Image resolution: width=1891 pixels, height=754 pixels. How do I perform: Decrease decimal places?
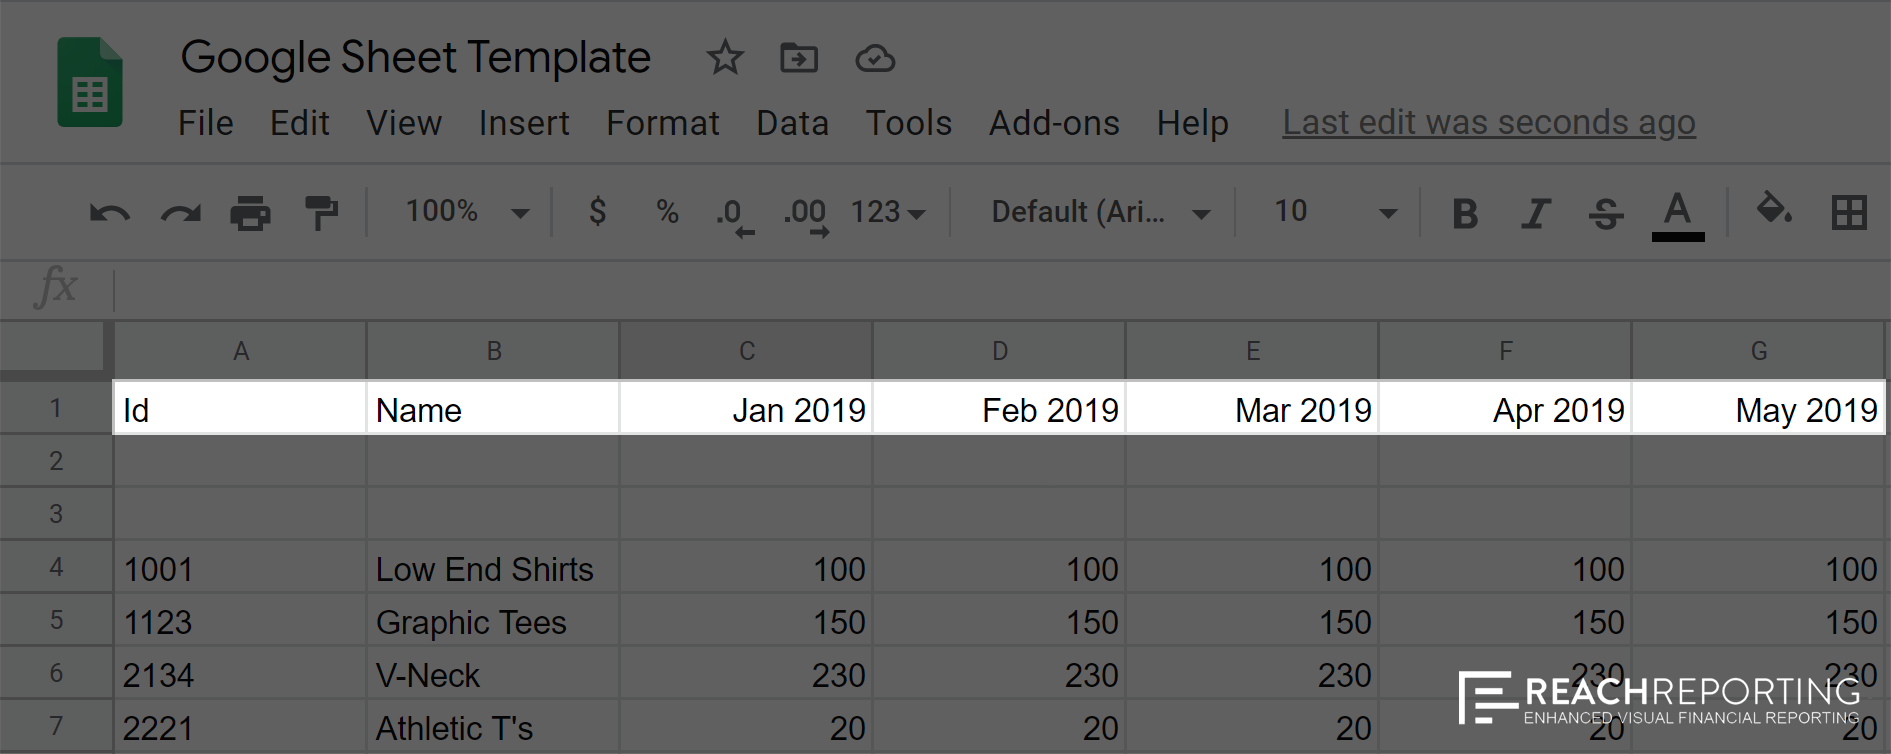pos(733,212)
